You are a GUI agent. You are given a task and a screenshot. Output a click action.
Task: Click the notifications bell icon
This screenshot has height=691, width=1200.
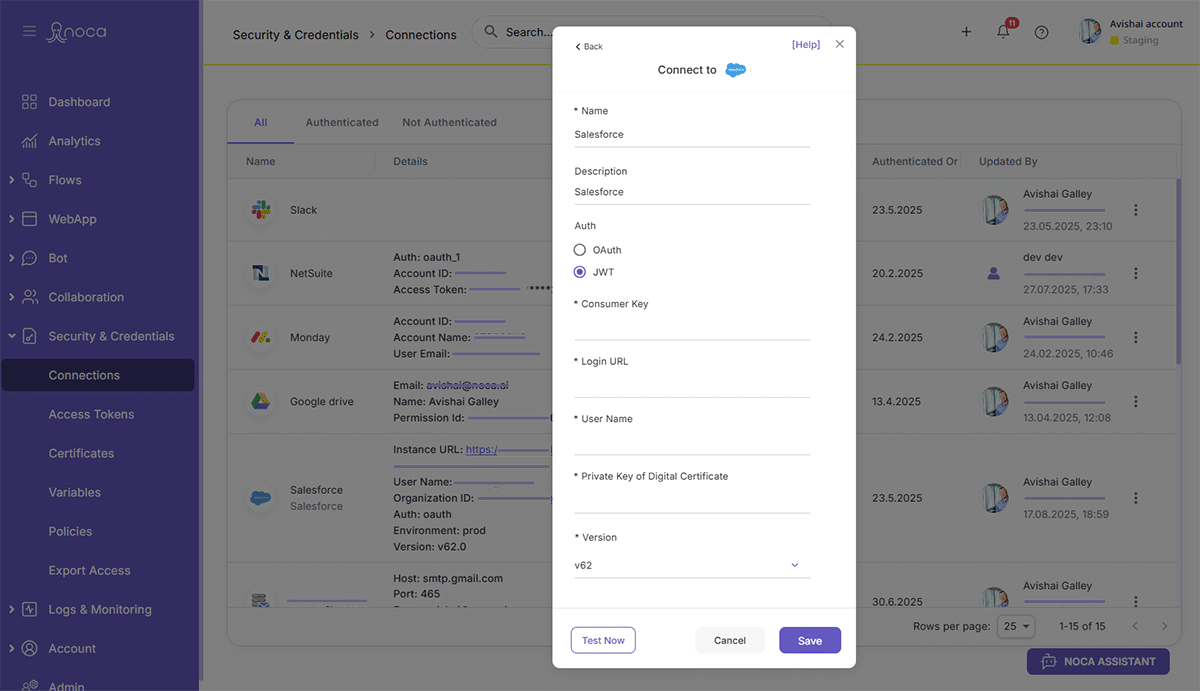click(x=1003, y=32)
